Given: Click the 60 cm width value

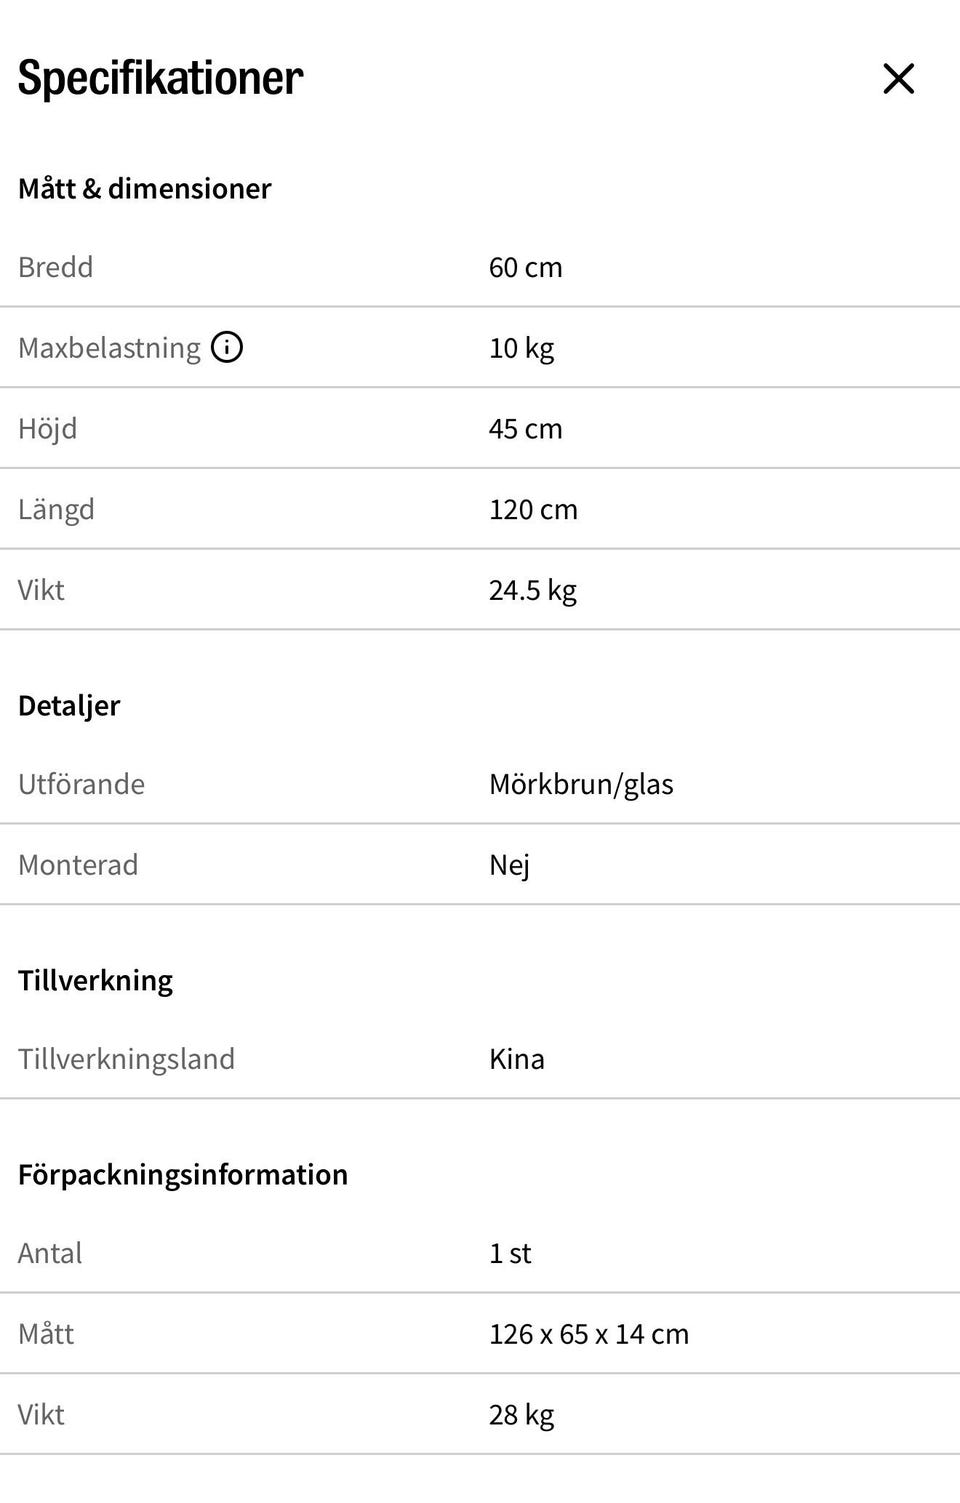Looking at the screenshot, I should tap(525, 267).
